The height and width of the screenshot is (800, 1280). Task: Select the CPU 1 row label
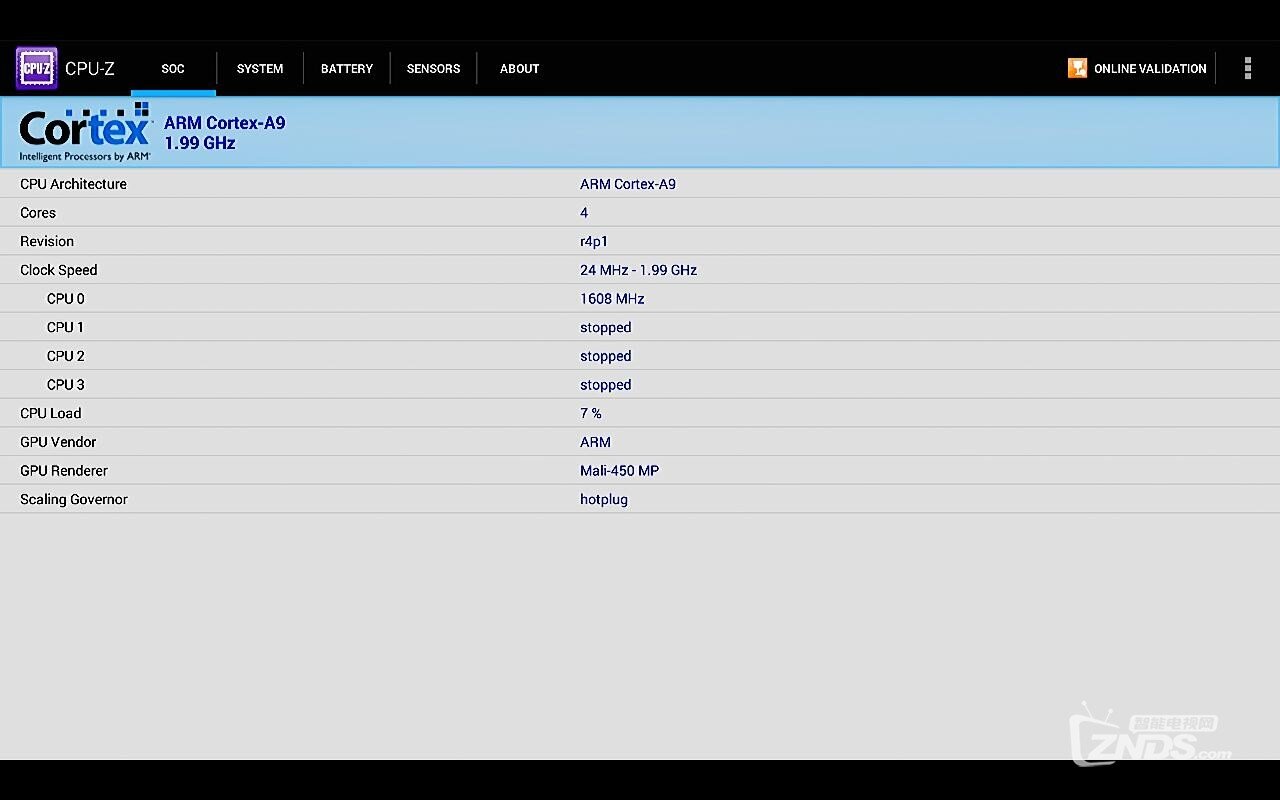coord(65,327)
